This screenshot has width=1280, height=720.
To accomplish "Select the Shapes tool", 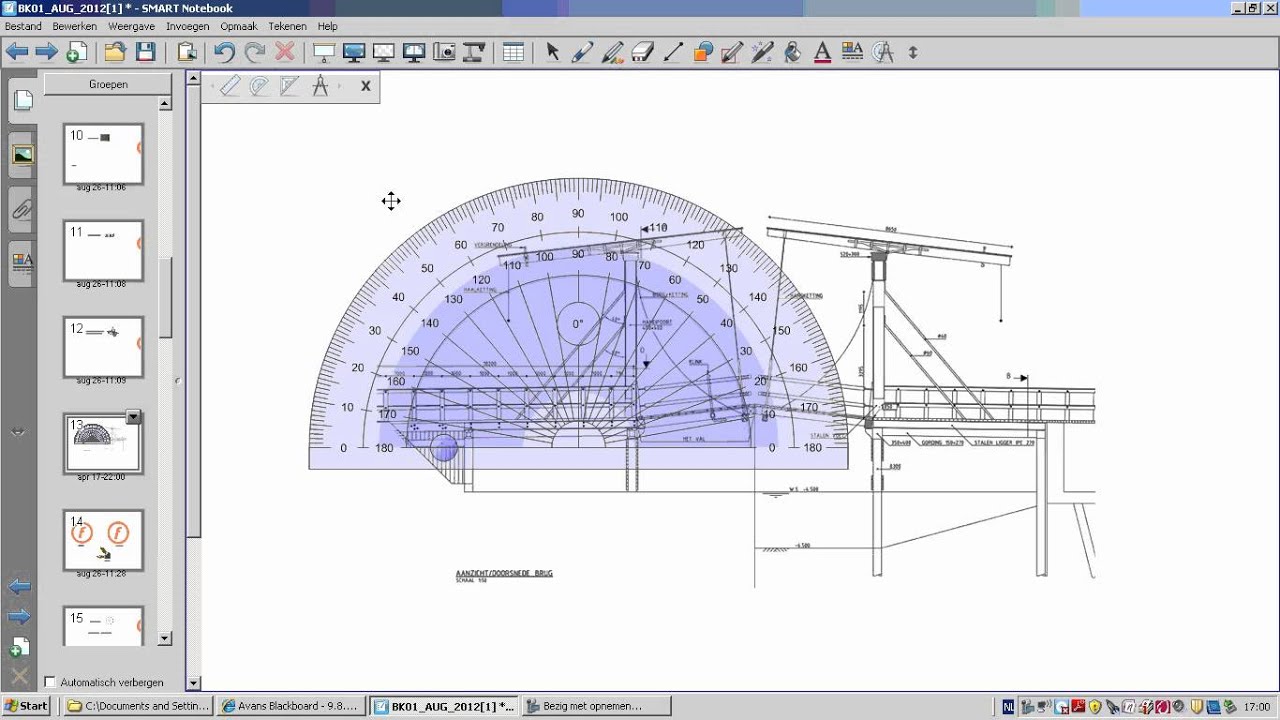I will 703,52.
